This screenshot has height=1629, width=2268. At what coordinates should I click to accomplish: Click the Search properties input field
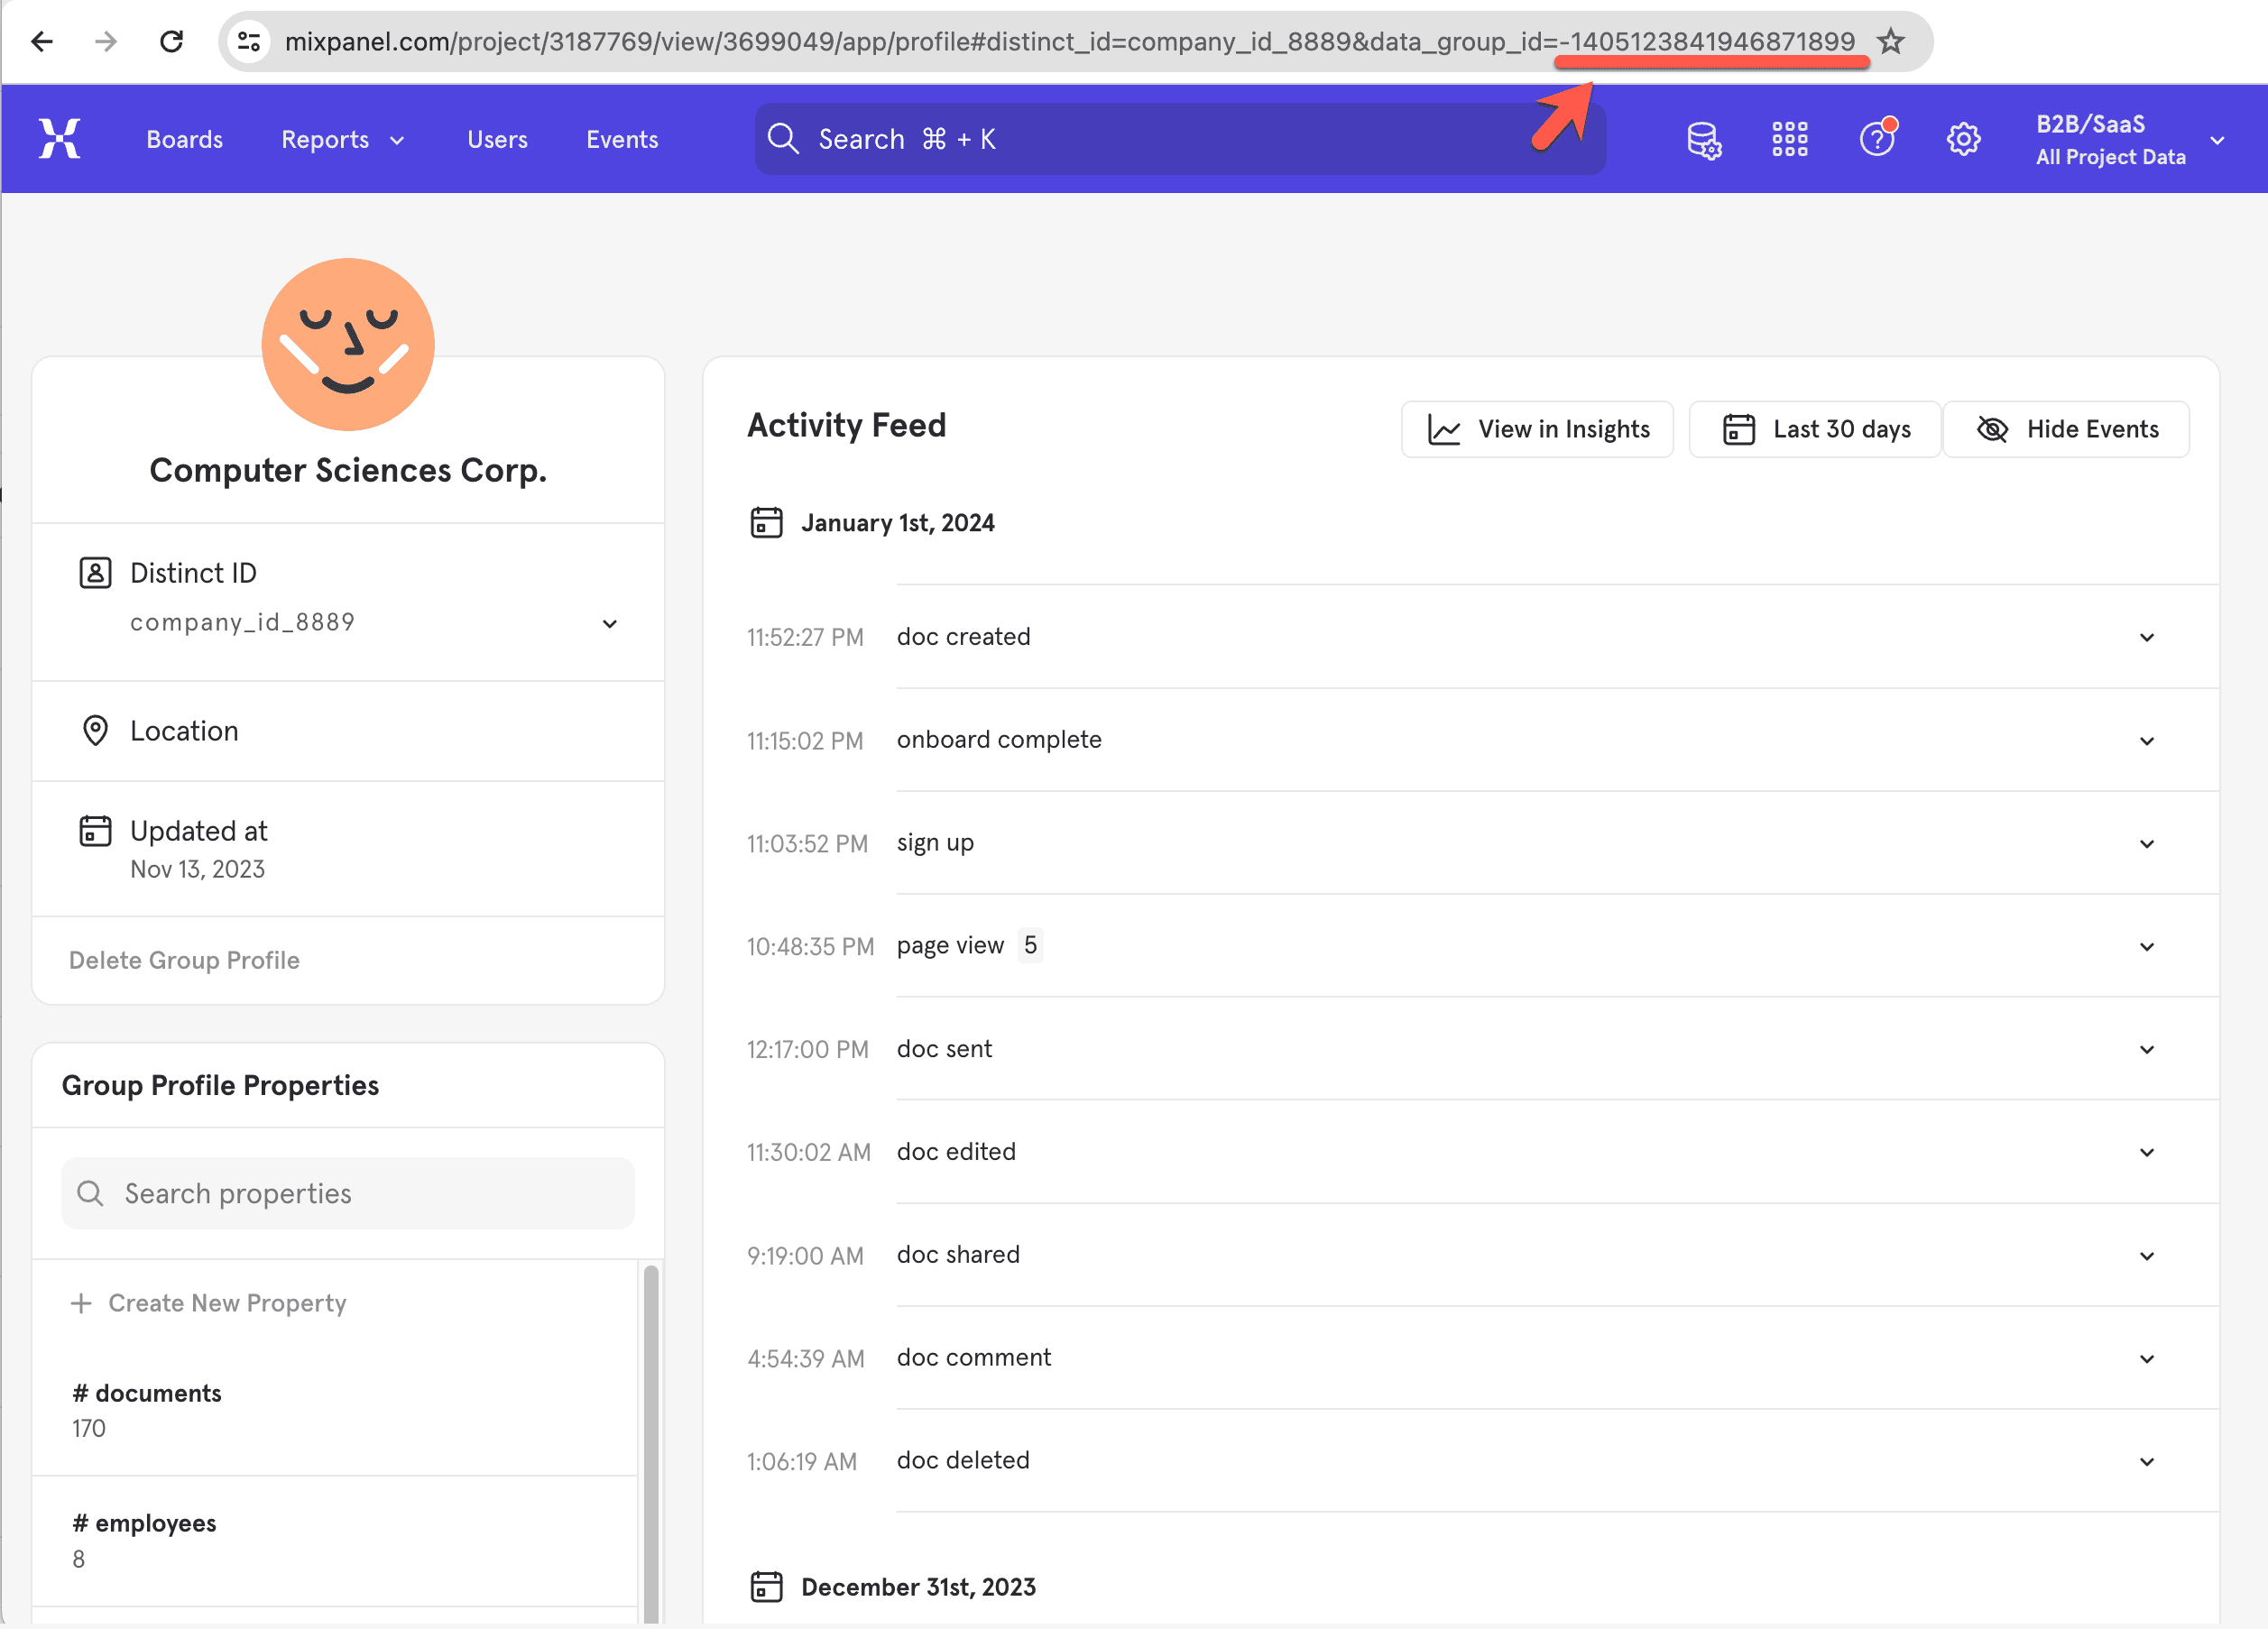[348, 1193]
